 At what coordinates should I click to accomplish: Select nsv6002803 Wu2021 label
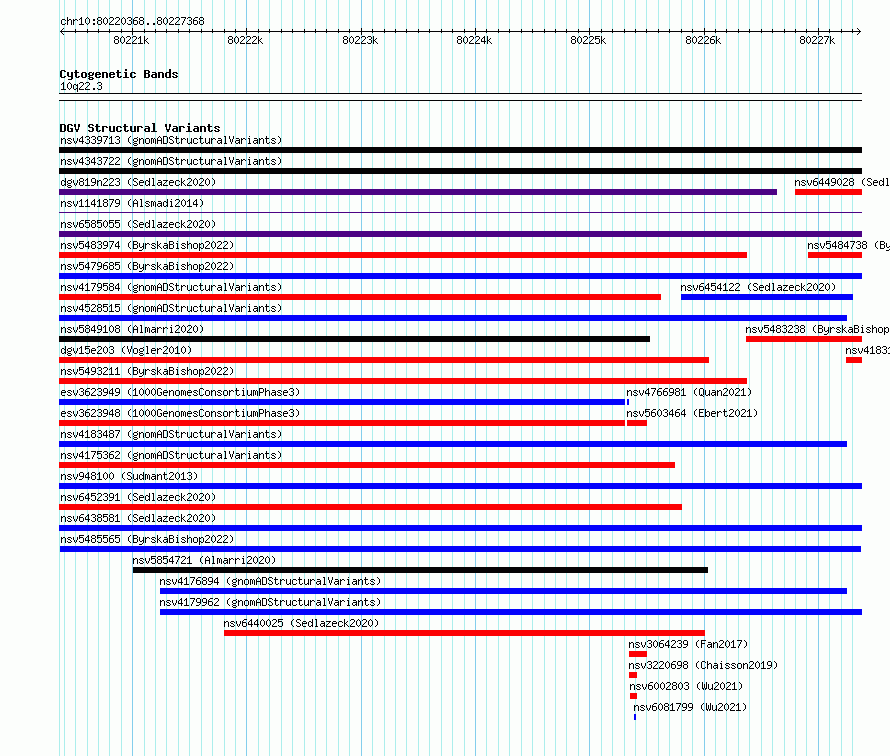pyautogui.click(x=686, y=686)
